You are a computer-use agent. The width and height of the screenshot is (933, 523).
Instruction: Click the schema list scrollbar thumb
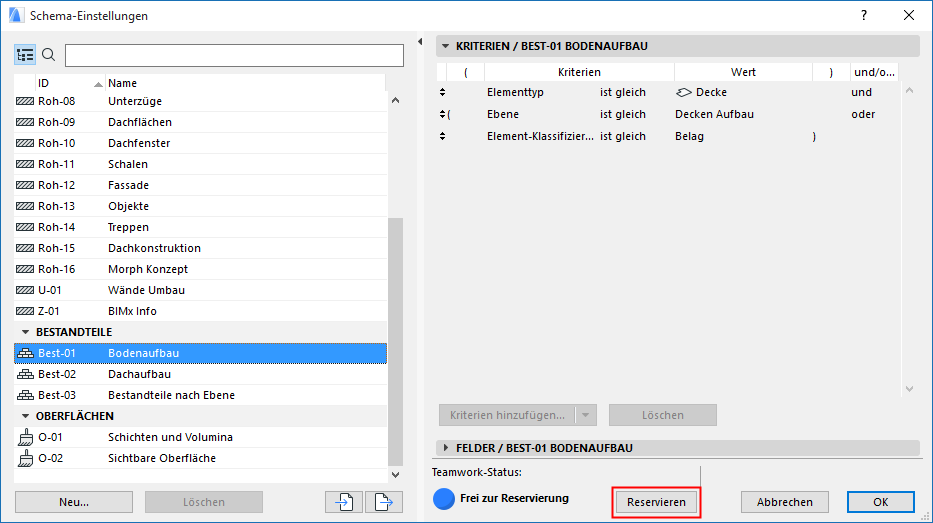[396, 342]
